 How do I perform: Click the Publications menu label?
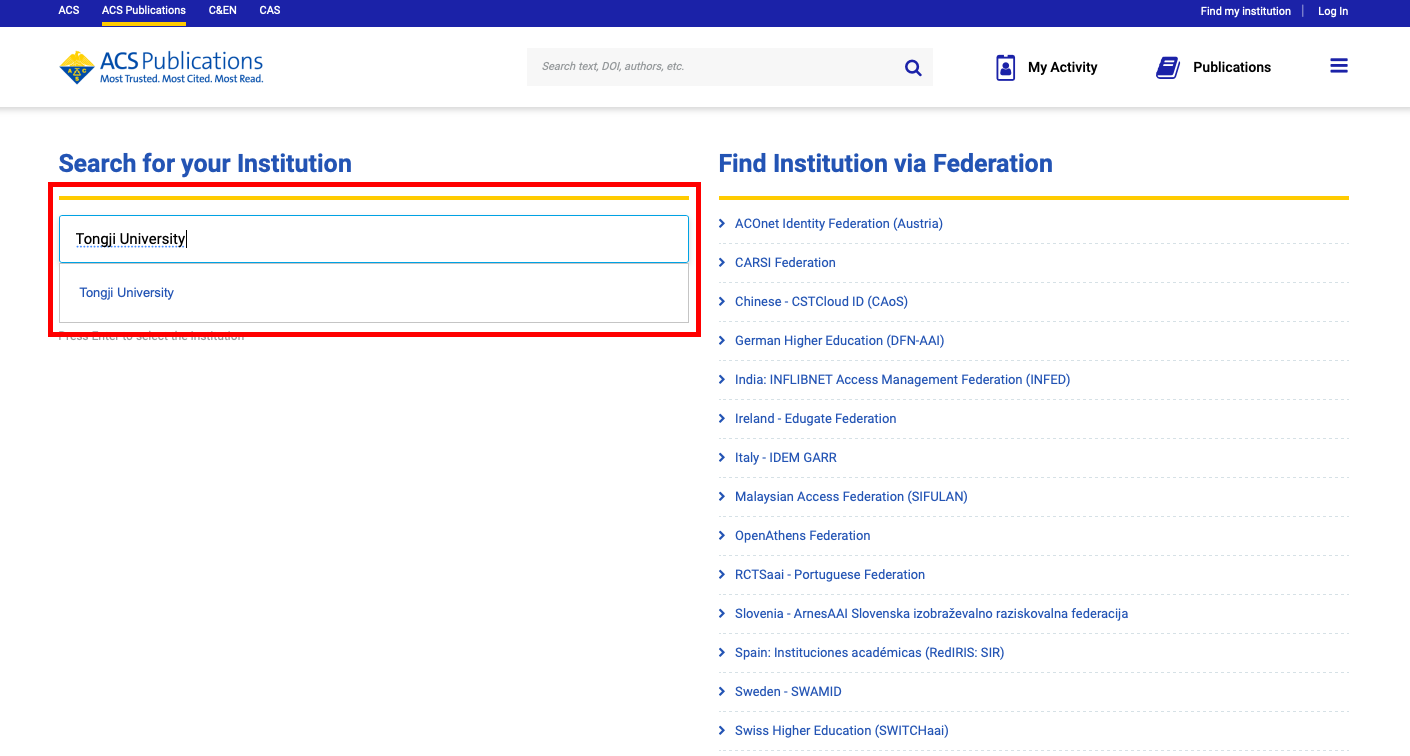1232,67
